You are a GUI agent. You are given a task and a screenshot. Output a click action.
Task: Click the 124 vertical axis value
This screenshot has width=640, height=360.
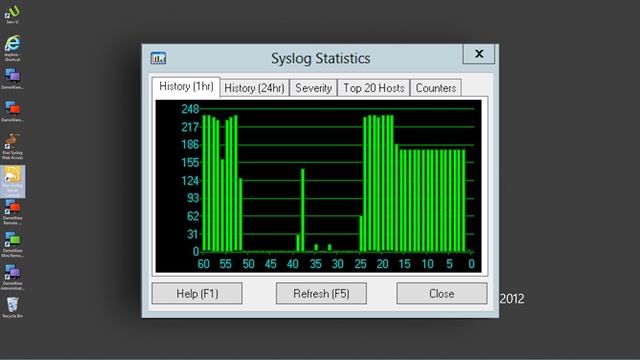(190, 180)
